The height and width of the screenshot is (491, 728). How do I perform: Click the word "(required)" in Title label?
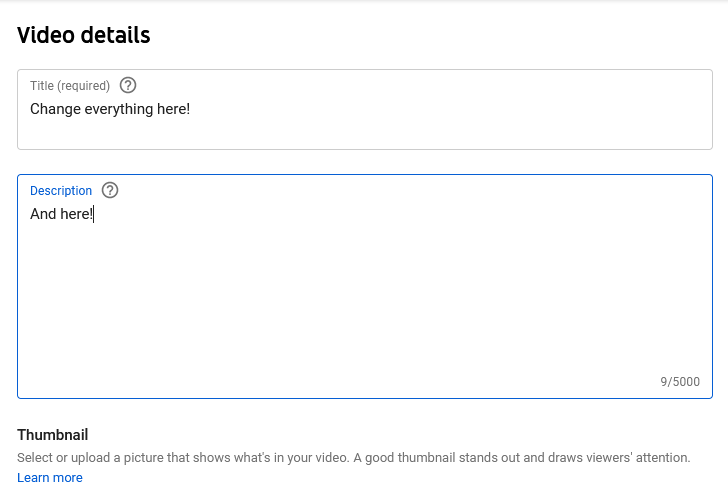pyautogui.click(x=84, y=86)
